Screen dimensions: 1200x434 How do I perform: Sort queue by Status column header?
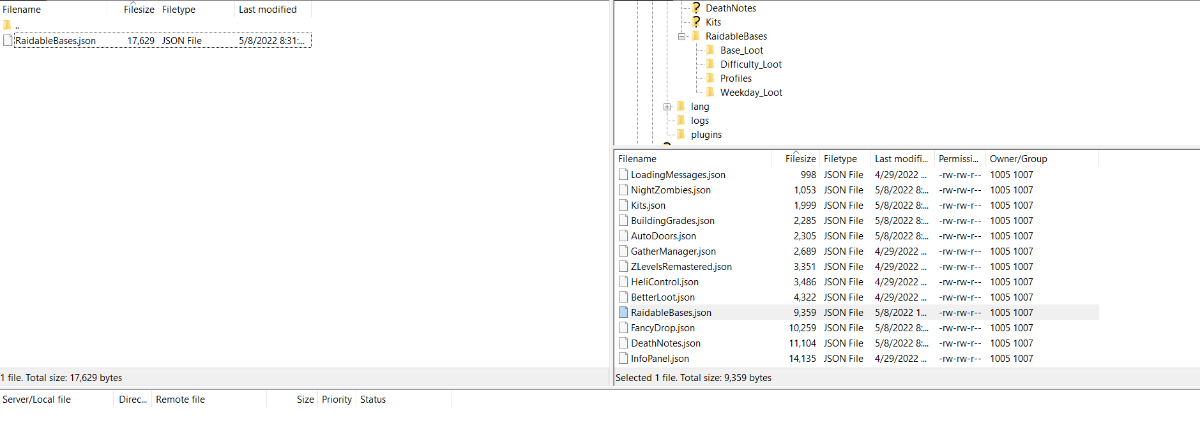coord(373,400)
